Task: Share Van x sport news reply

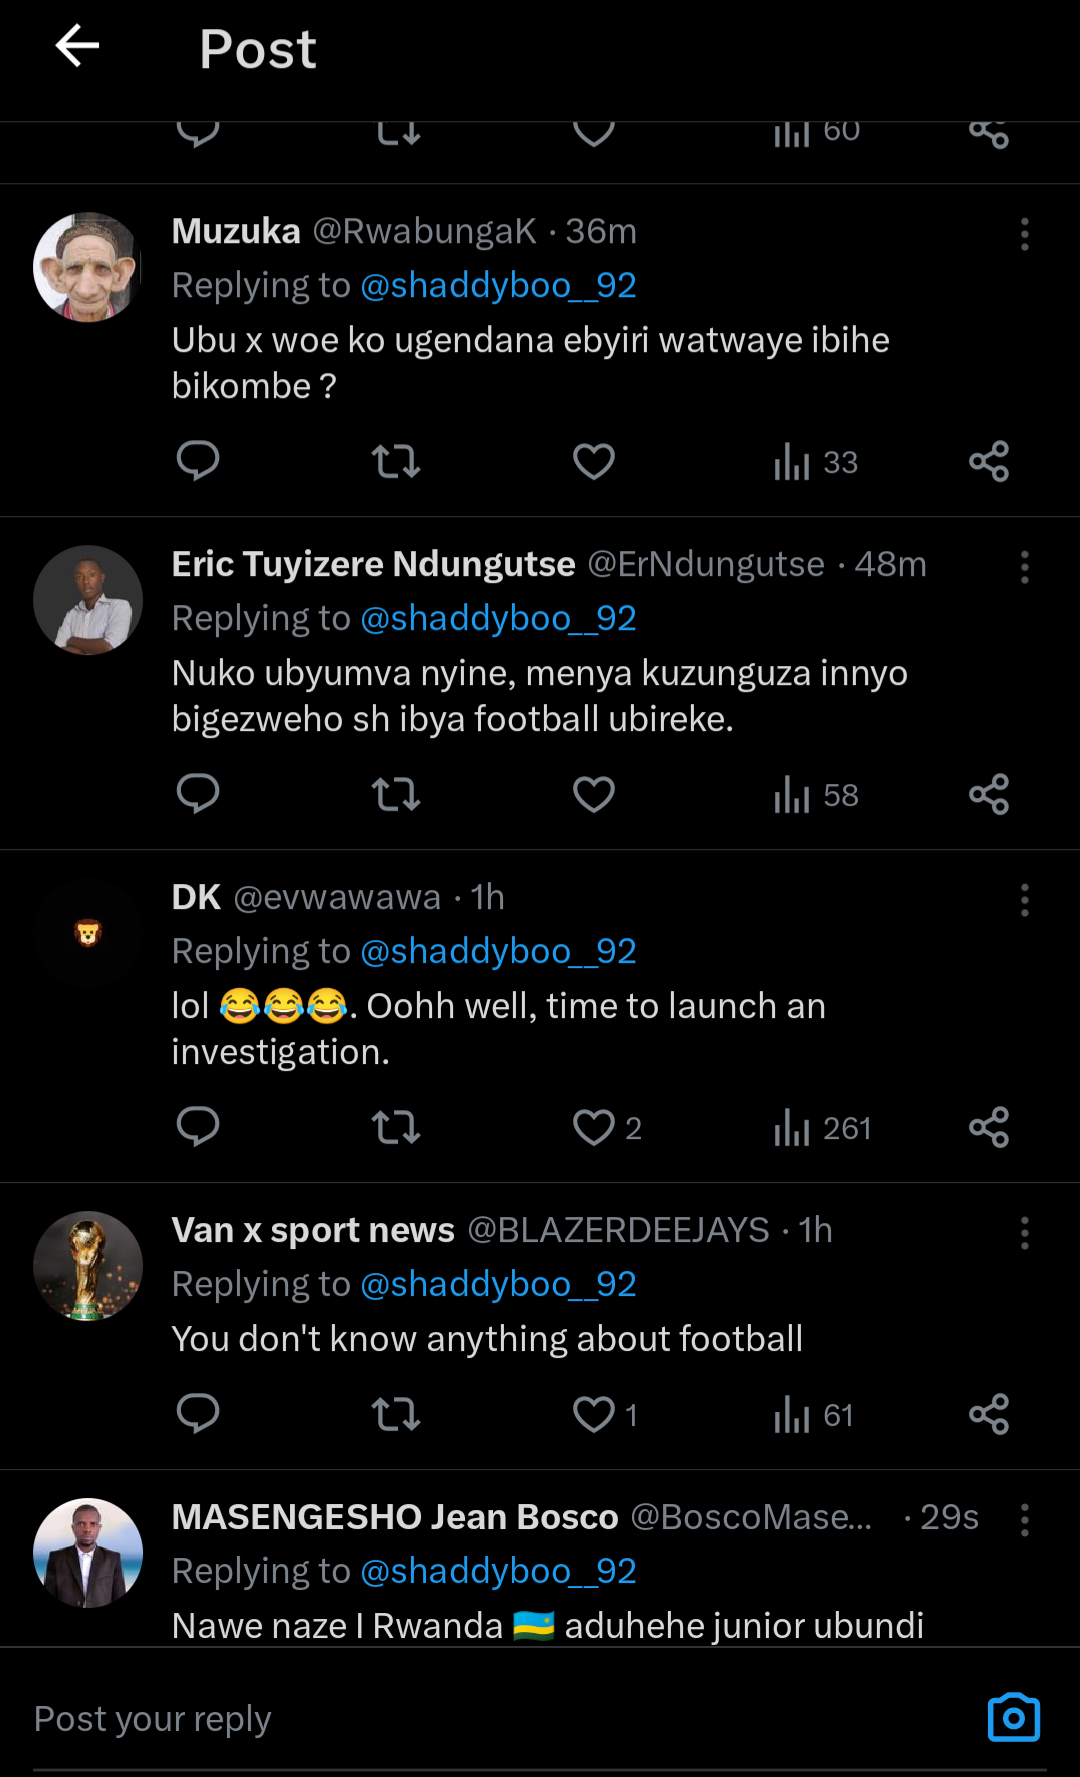Action: [x=988, y=1415]
